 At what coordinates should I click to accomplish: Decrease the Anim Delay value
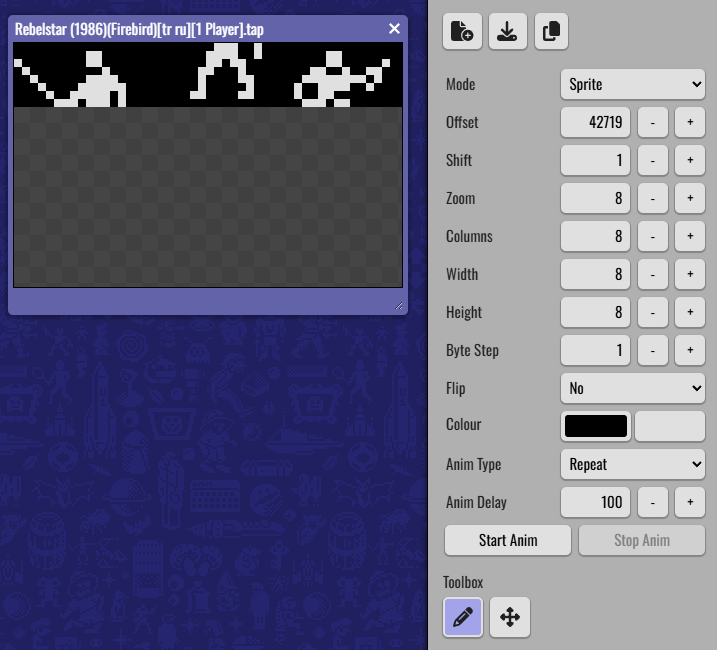point(653,502)
